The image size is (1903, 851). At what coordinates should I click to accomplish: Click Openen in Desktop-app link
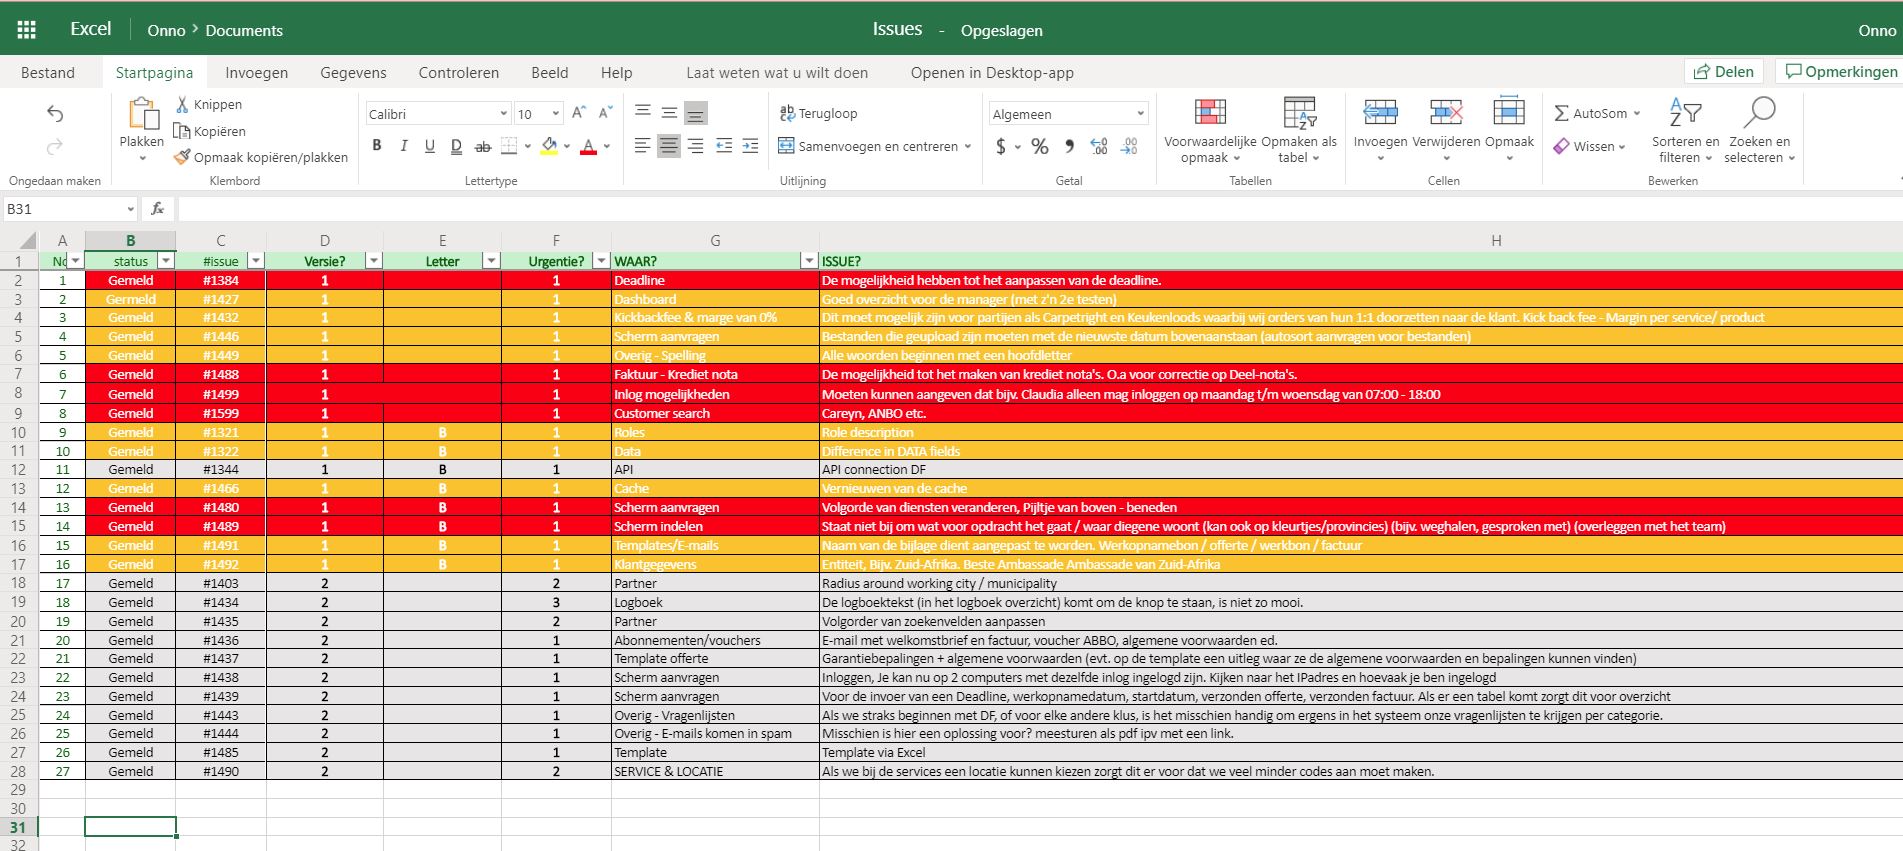pyautogui.click(x=992, y=72)
